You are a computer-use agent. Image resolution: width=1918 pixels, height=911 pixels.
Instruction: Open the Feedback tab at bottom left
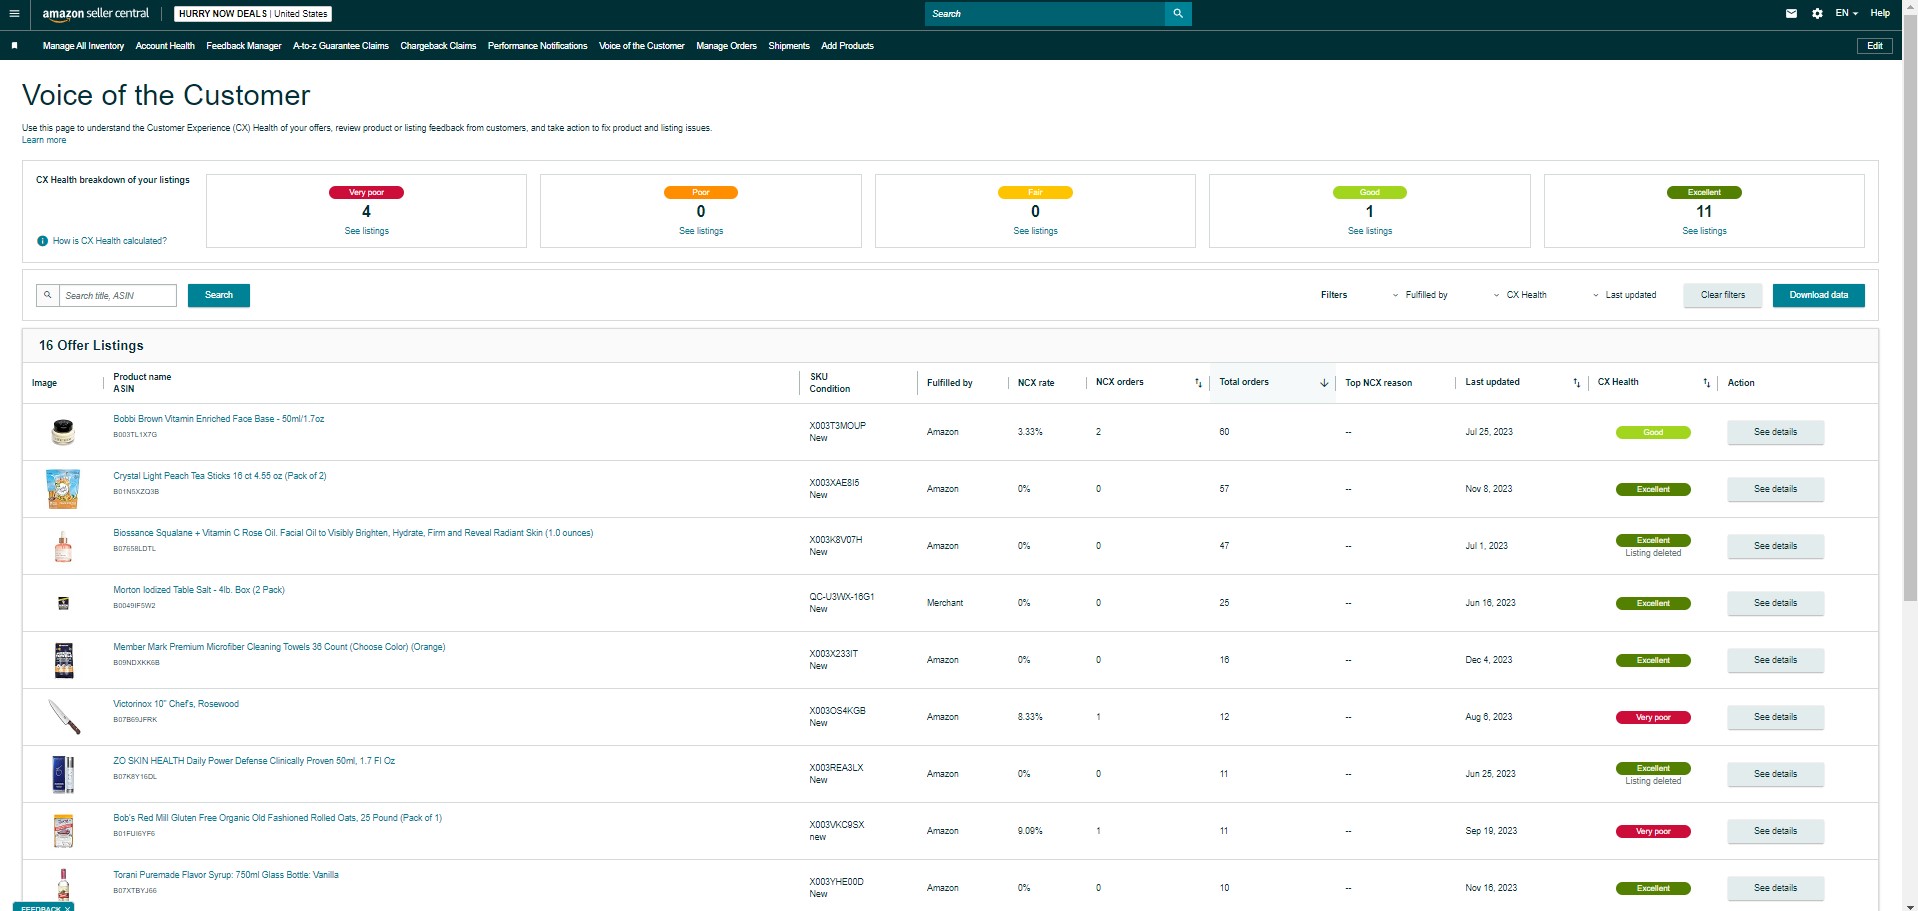[43, 907]
